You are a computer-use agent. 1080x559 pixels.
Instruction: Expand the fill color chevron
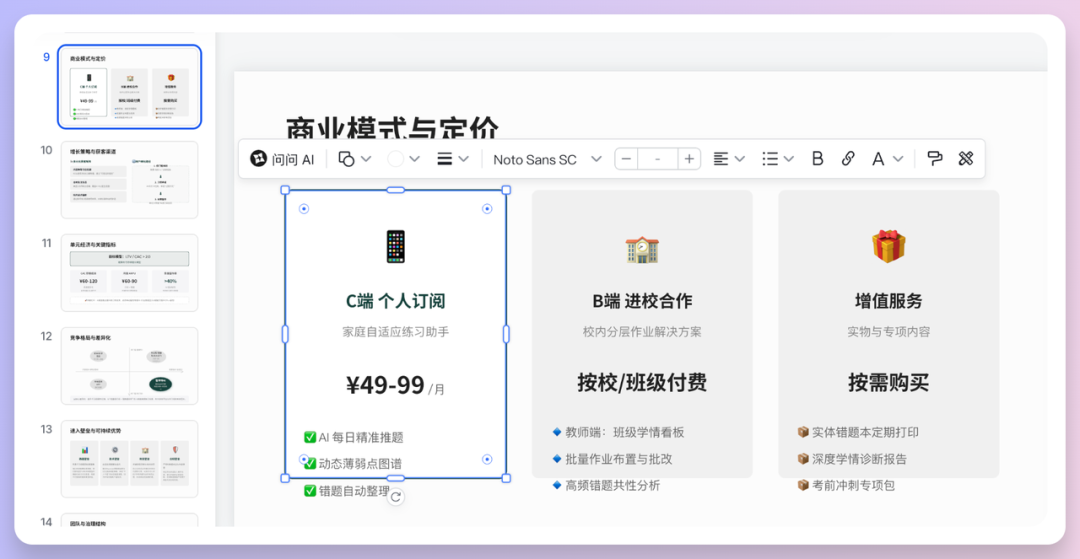coord(415,159)
